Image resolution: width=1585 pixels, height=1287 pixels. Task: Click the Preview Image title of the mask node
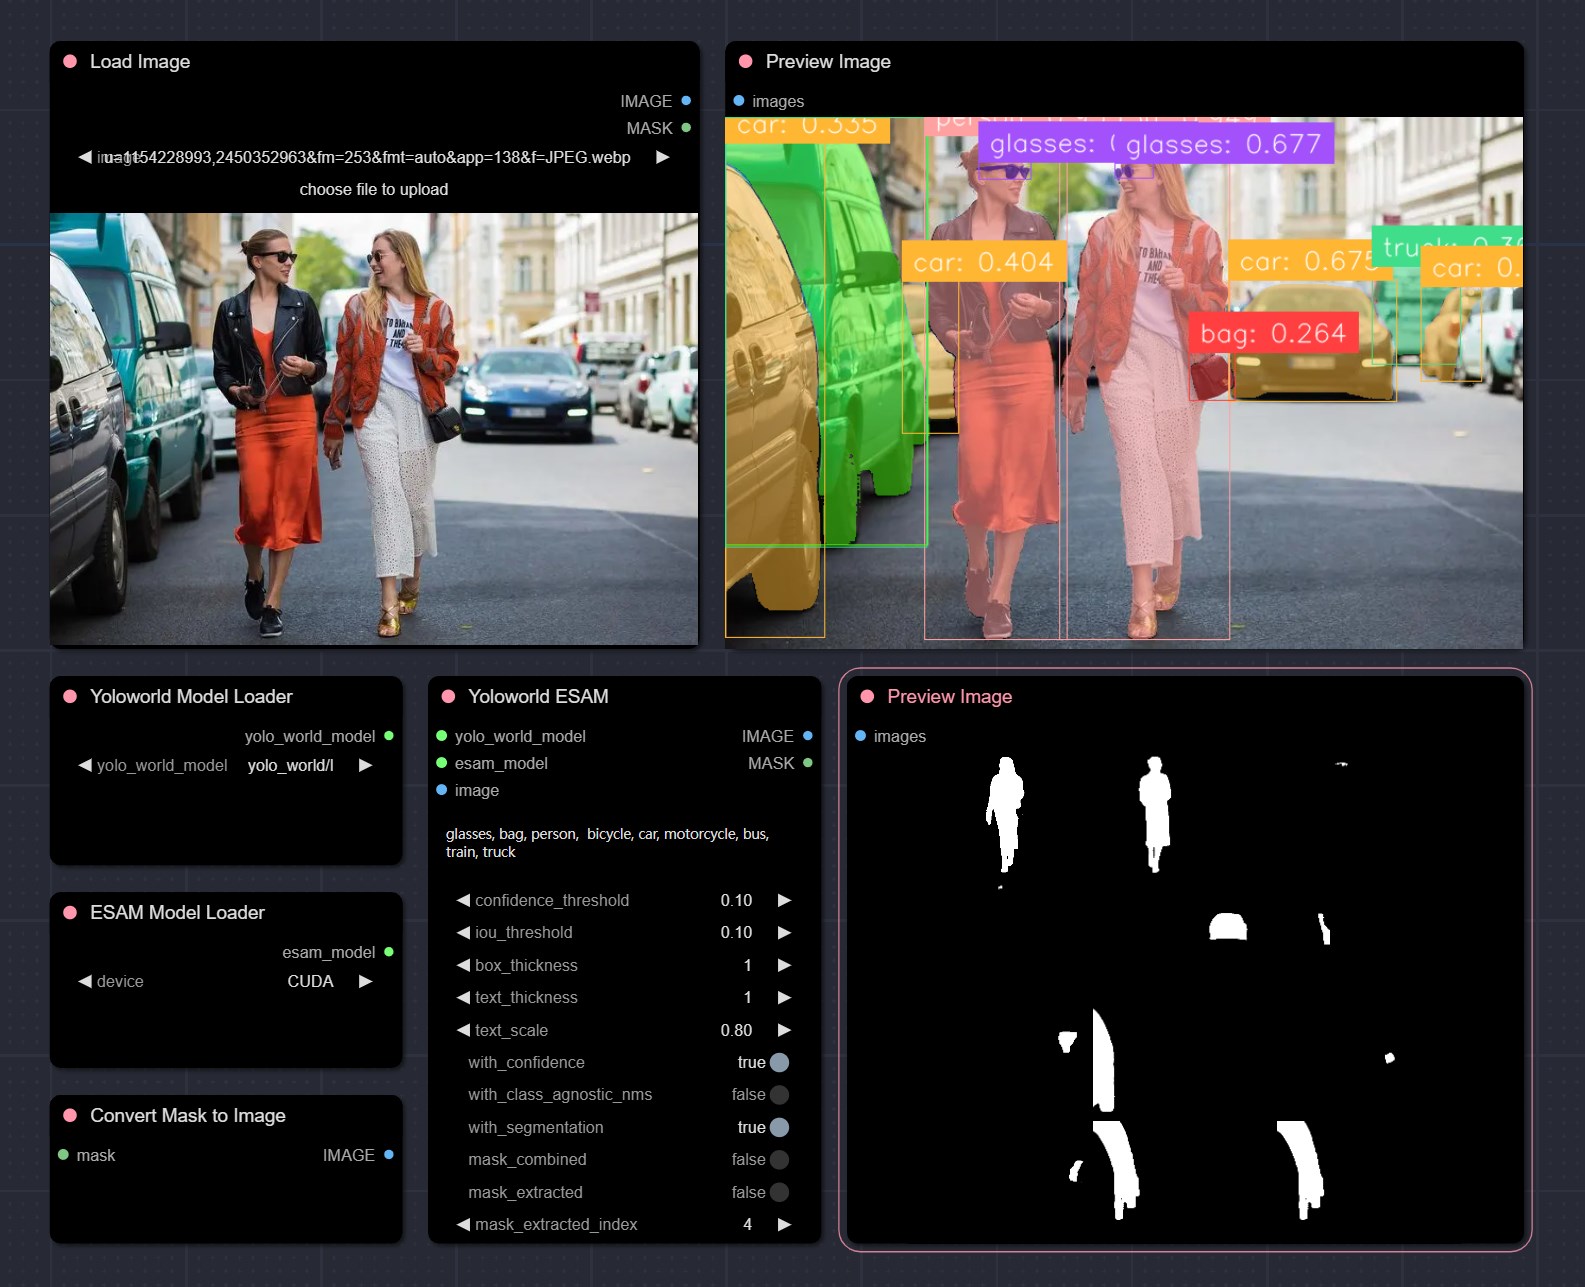coord(949,697)
